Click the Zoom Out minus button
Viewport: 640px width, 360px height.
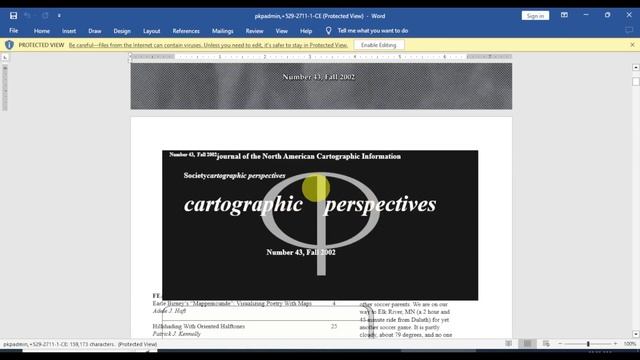click(x=560, y=344)
